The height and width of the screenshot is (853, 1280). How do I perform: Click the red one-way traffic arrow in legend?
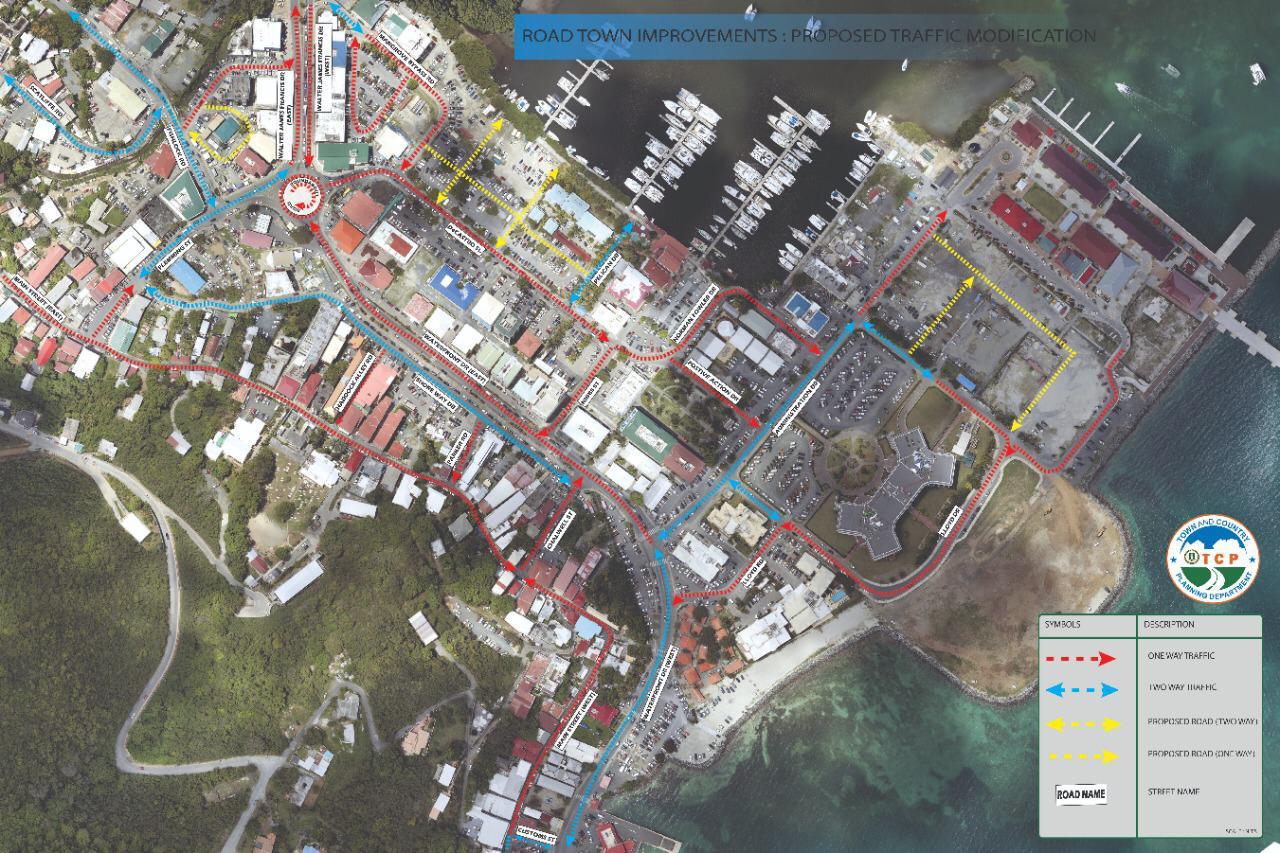point(1080,658)
